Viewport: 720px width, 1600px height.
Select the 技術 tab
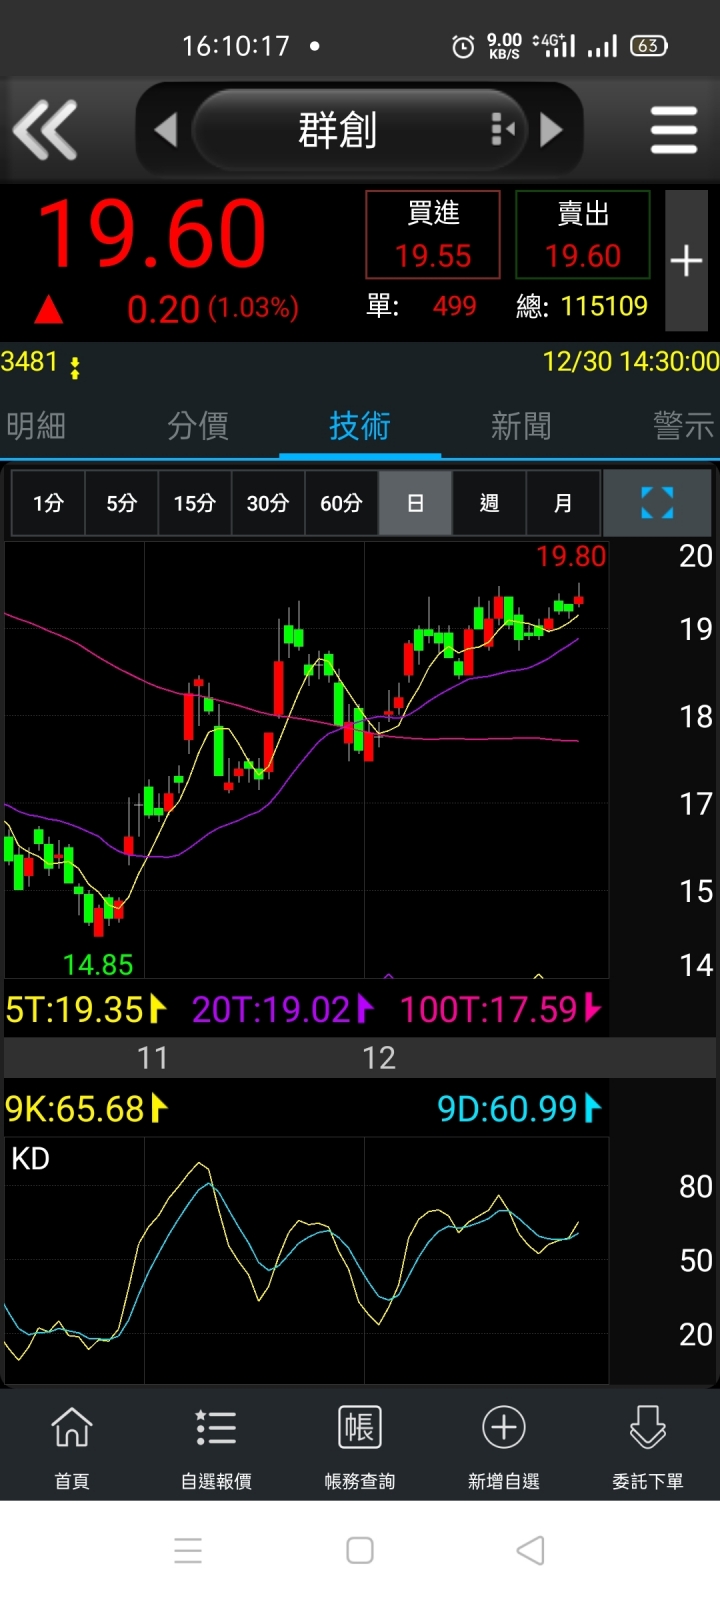[360, 426]
